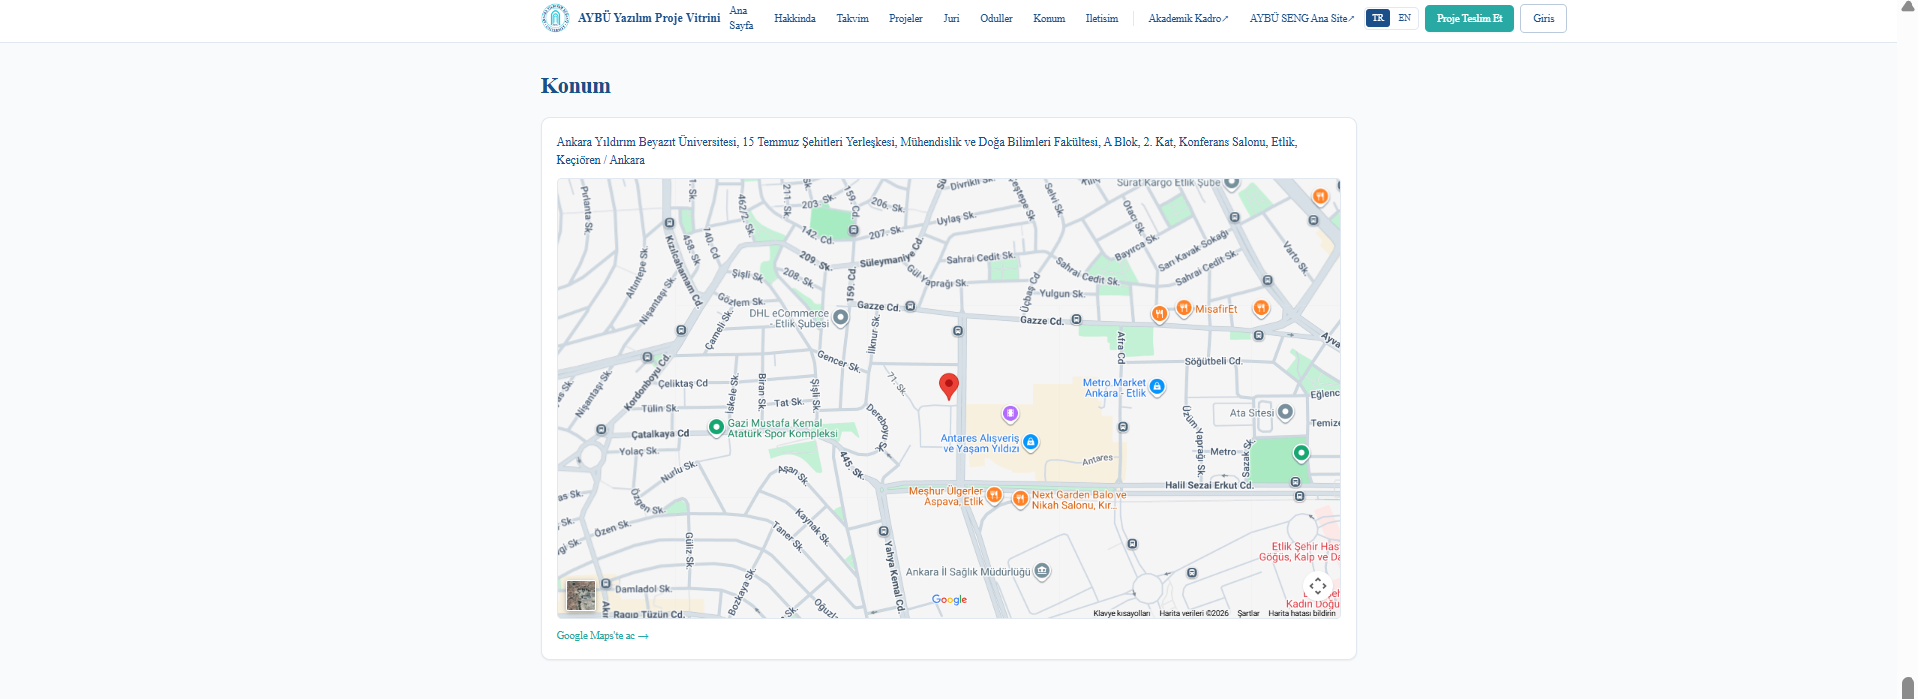Click Harita hatası bildirin link

(1302, 613)
